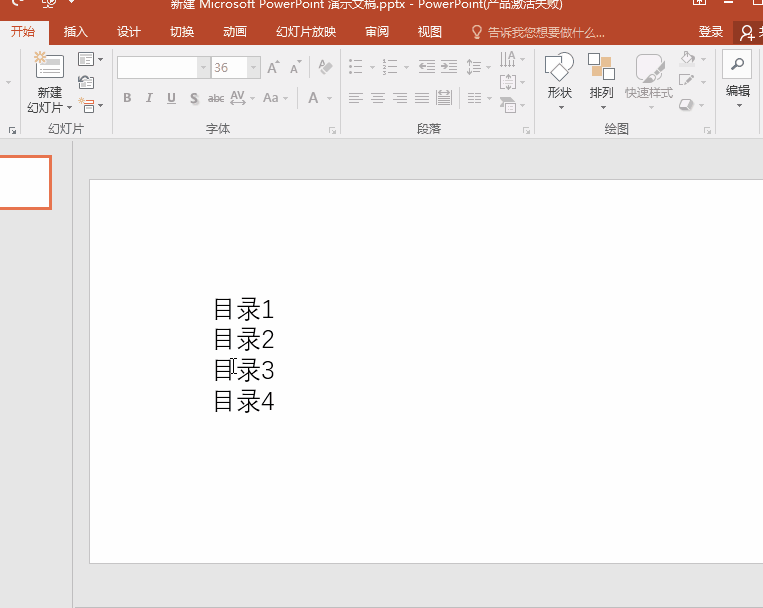The height and width of the screenshot is (608, 763).
Task: Click the New Slide (新建幻灯片) icon
Action: (x=49, y=68)
